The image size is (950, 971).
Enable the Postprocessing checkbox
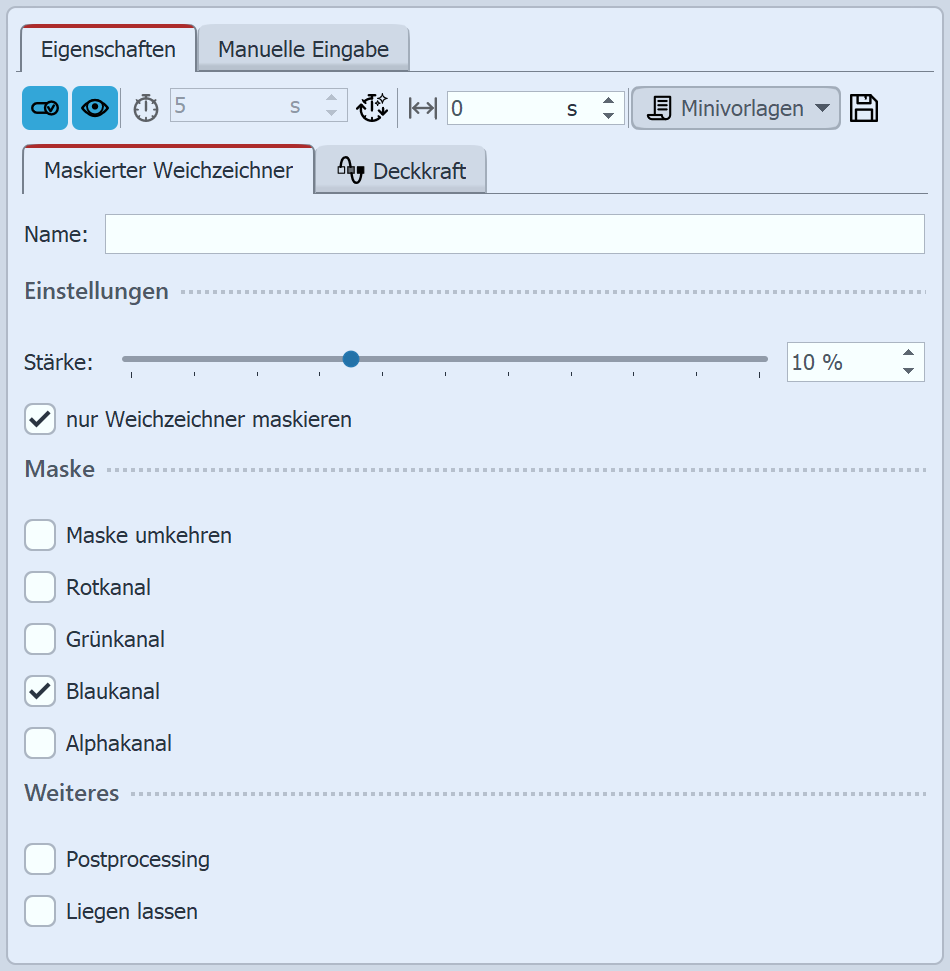pos(40,859)
